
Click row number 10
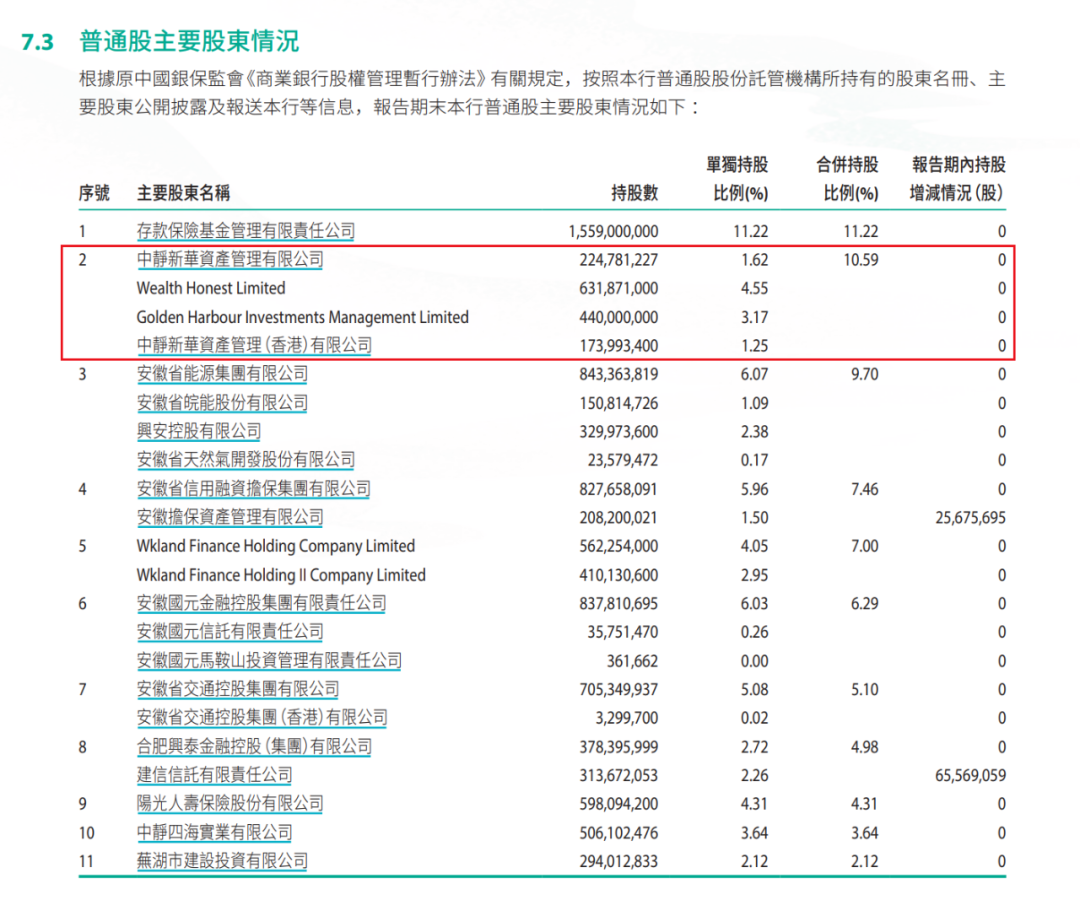tap(87, 833)
